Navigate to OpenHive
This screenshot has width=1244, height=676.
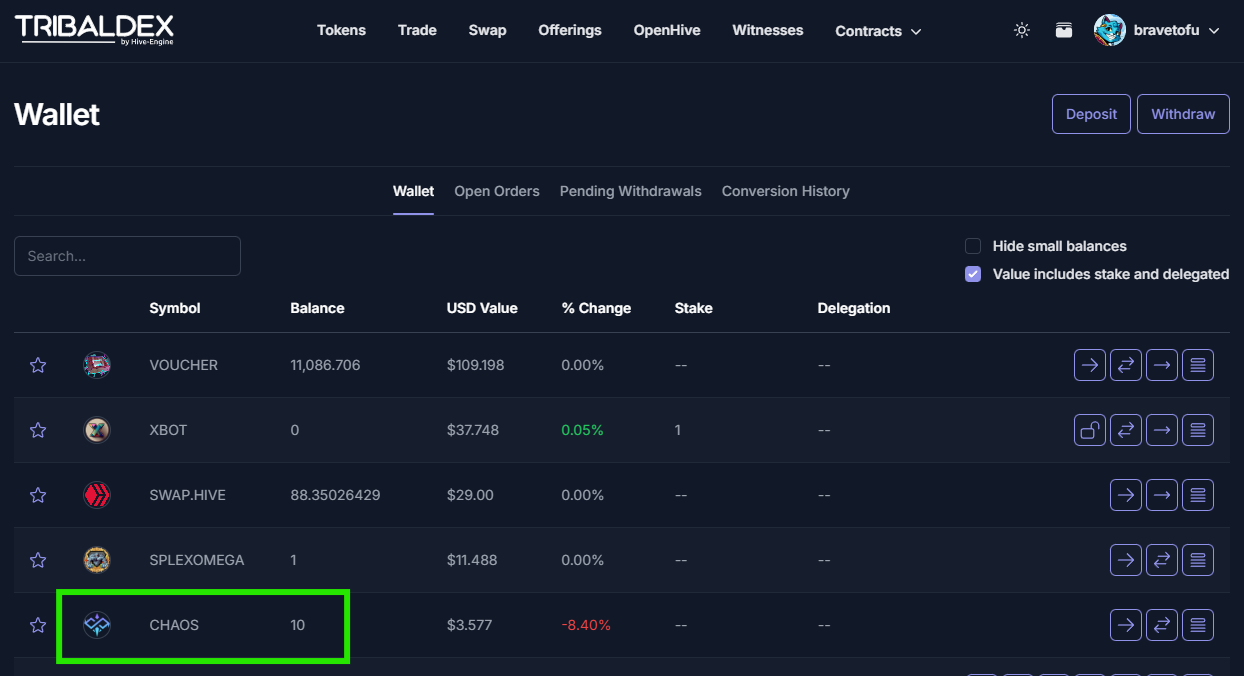coord(667,30)
